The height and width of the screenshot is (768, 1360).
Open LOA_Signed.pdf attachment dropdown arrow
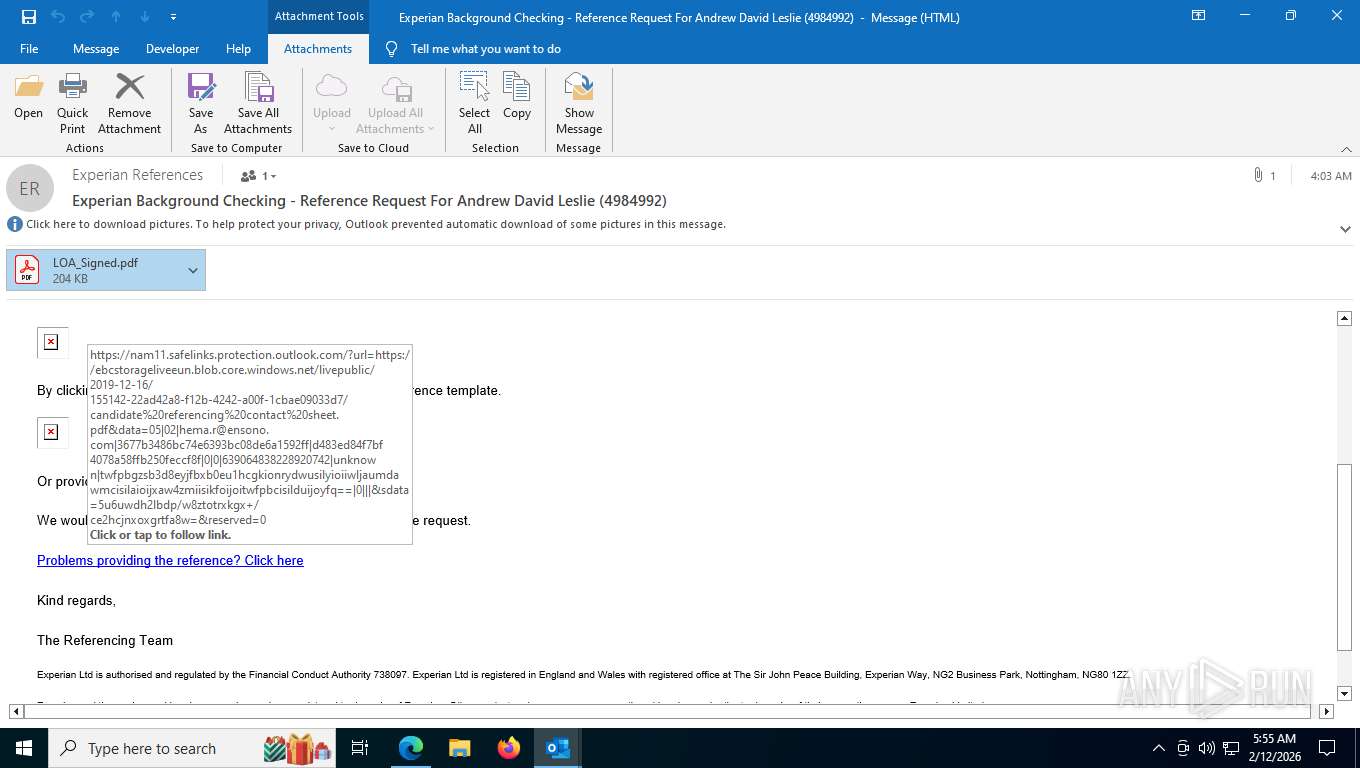click(x=193, y=270)
